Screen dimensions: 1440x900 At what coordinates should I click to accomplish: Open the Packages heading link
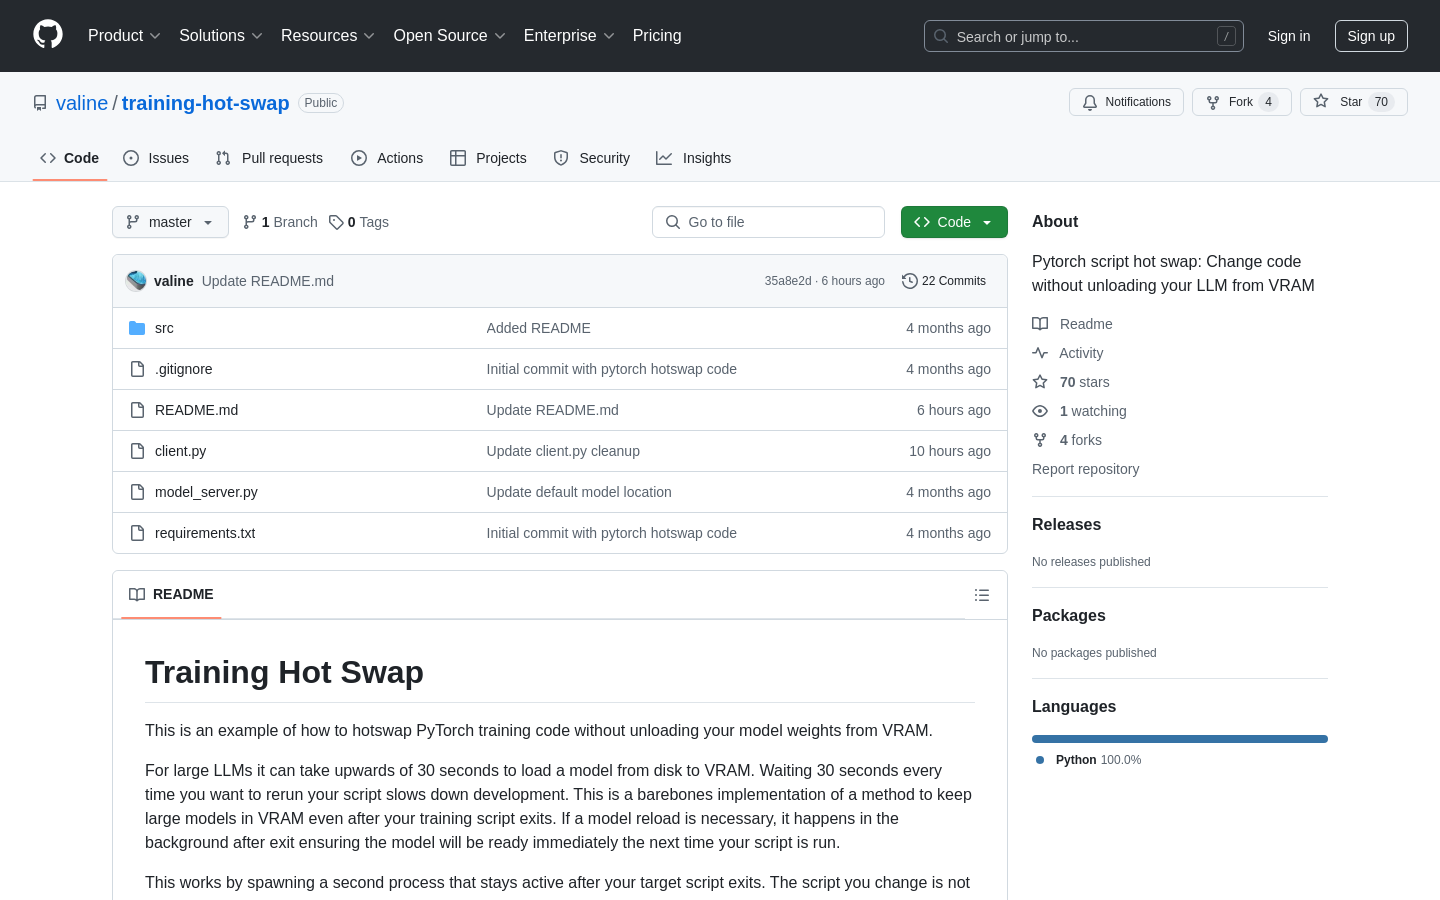[x=1068, y=615]
